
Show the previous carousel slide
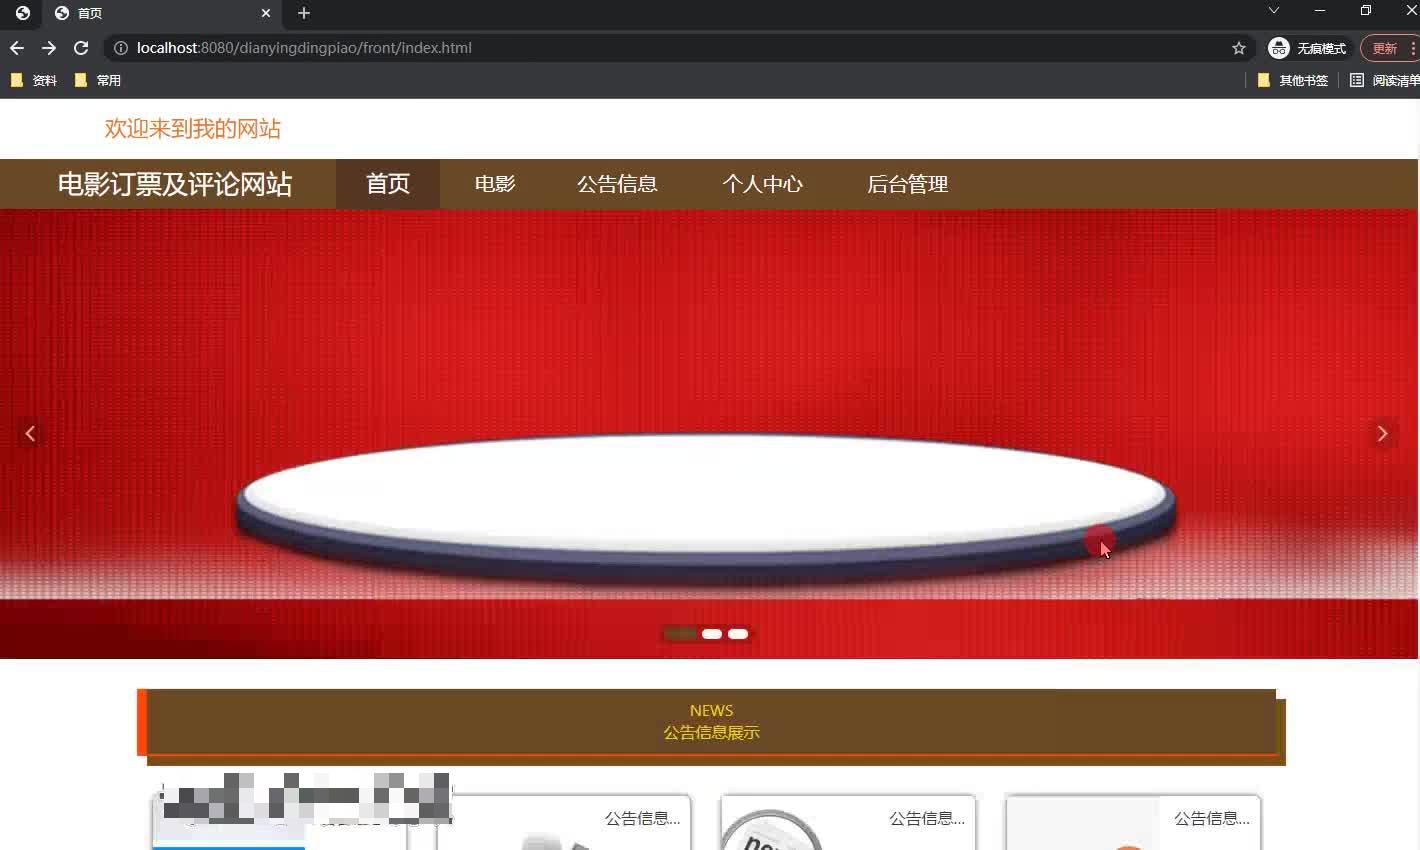30,433
